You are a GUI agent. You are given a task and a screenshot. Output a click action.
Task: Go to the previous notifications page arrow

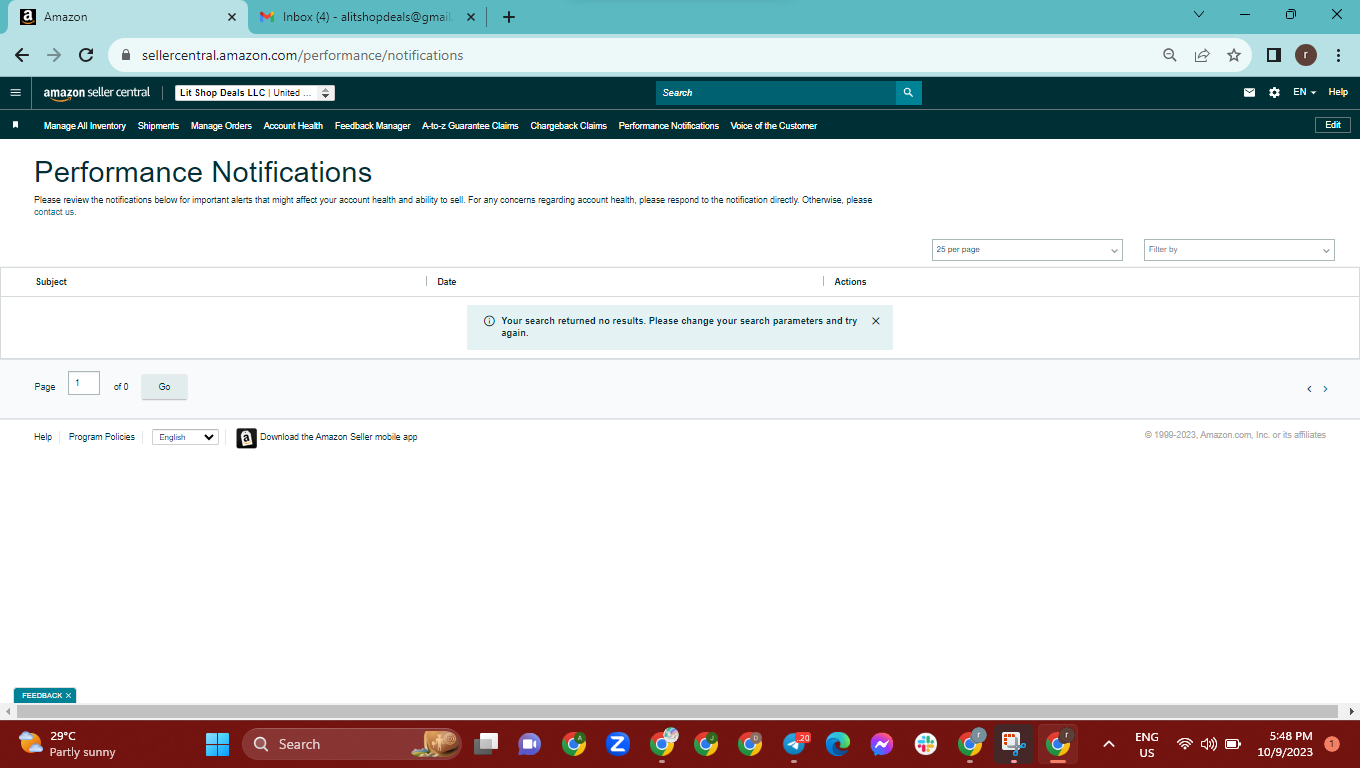[1309, 389]
